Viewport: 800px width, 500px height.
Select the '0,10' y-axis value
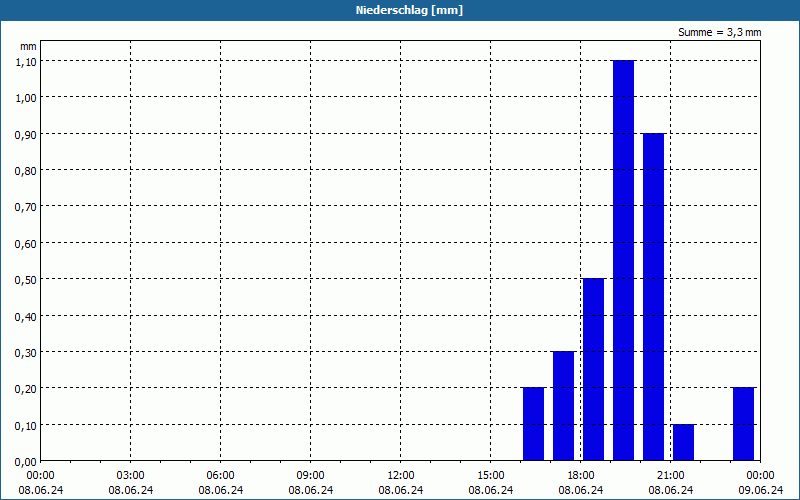(26, 426)
